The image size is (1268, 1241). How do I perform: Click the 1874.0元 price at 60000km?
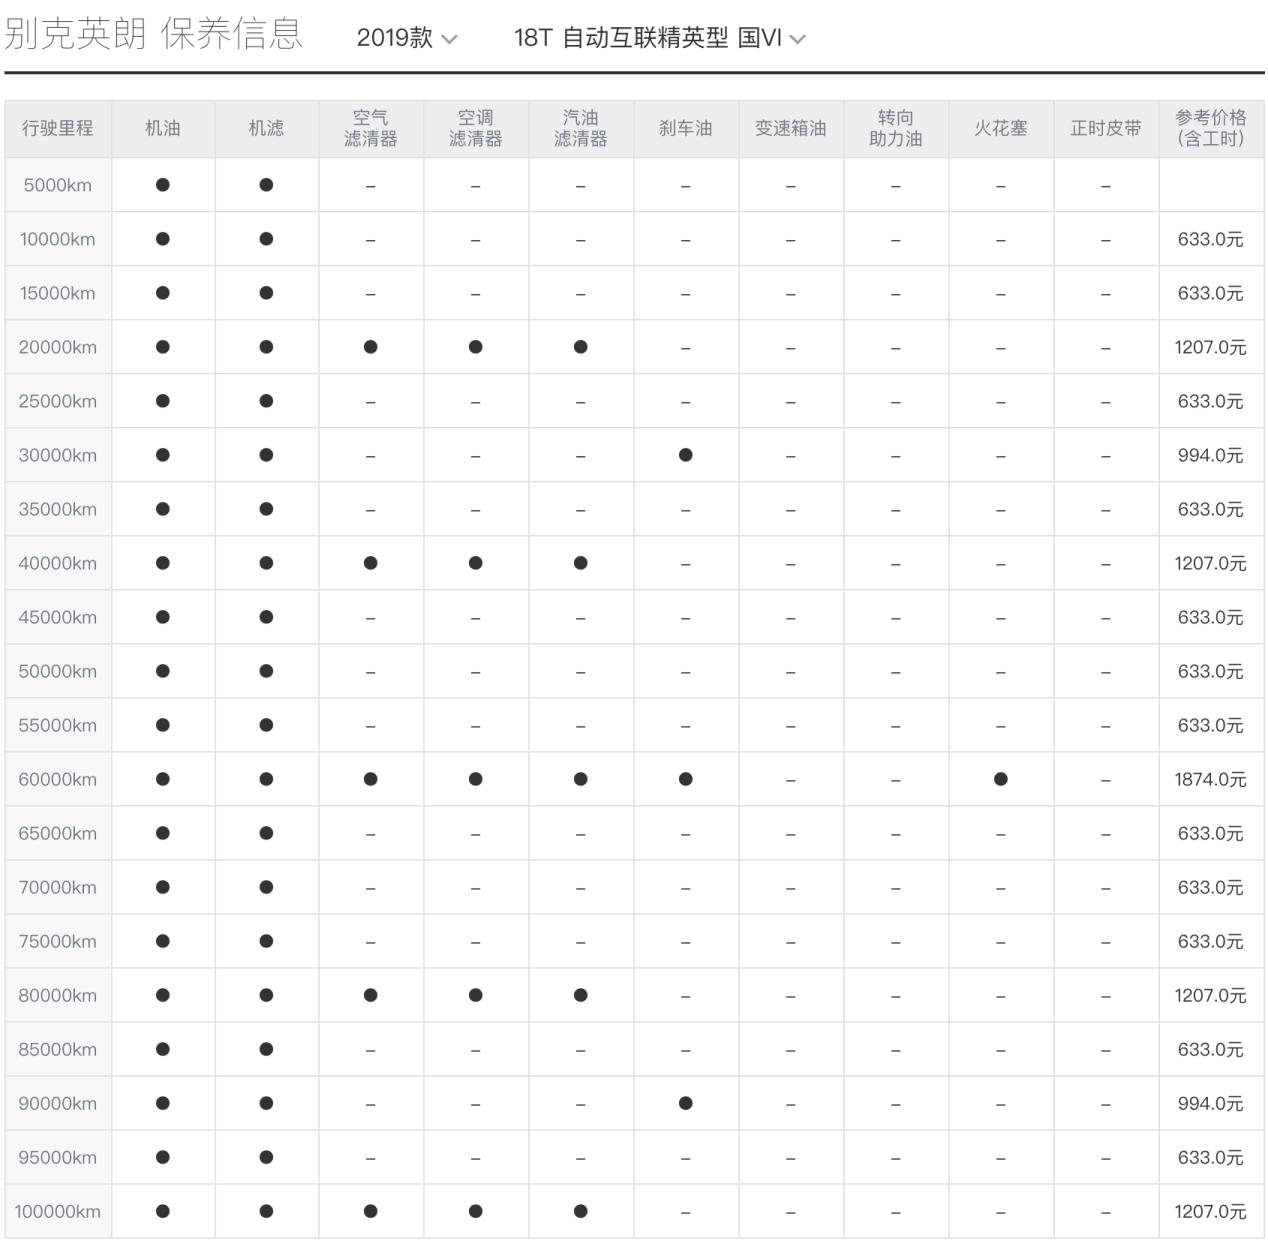coord(1209,779)
